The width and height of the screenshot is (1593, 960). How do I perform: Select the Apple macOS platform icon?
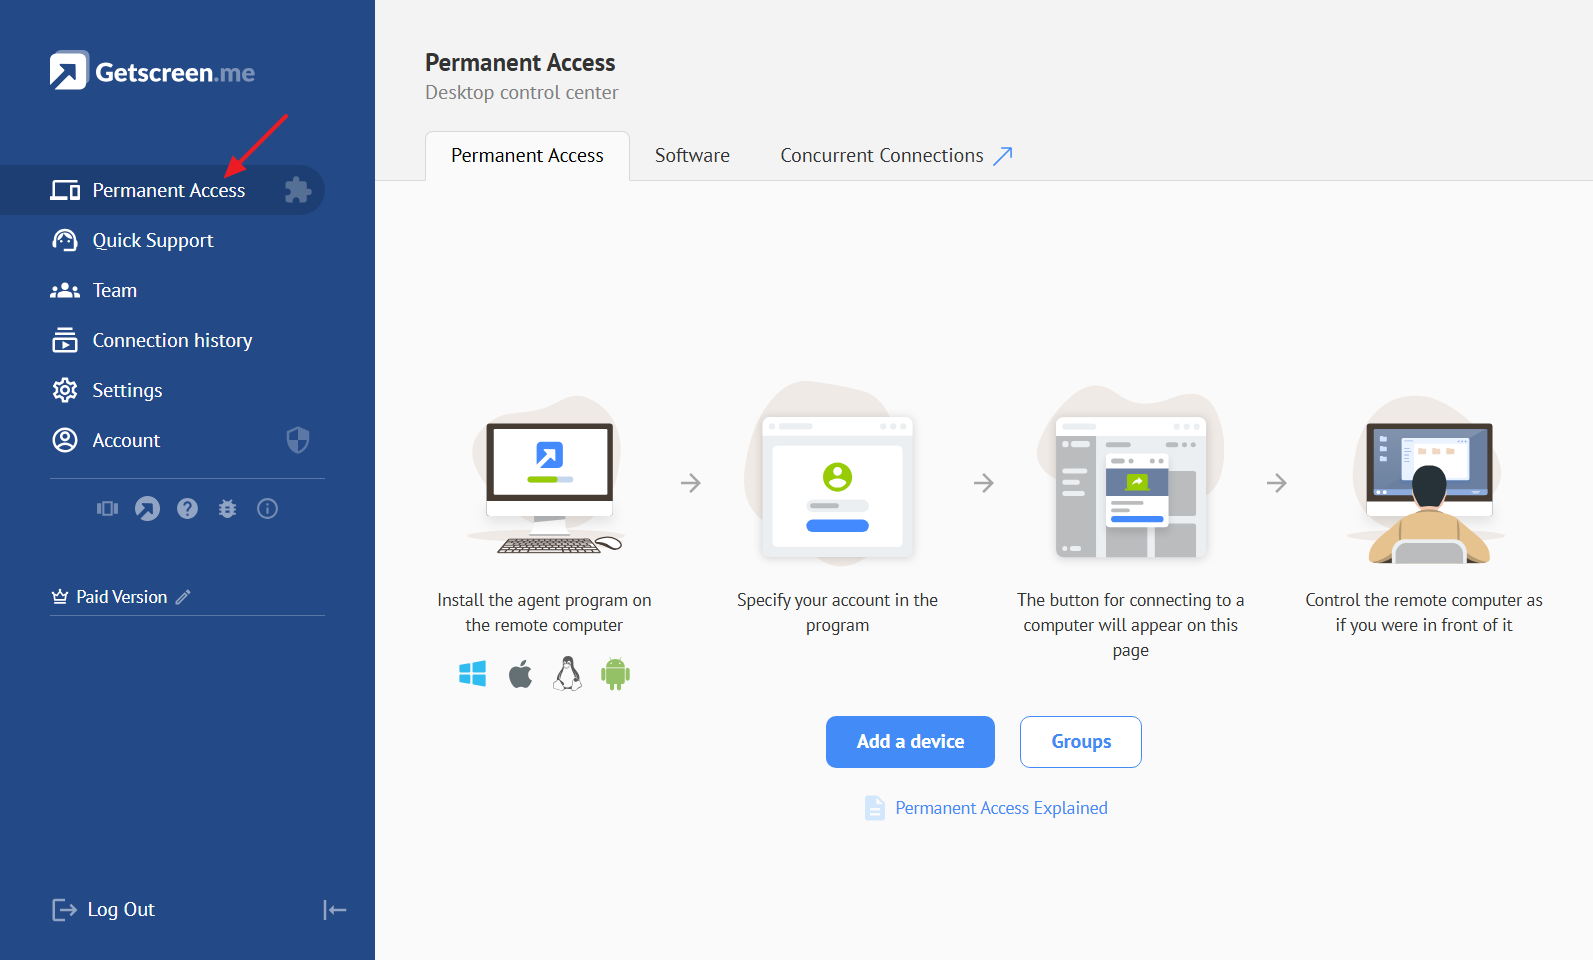520,674
